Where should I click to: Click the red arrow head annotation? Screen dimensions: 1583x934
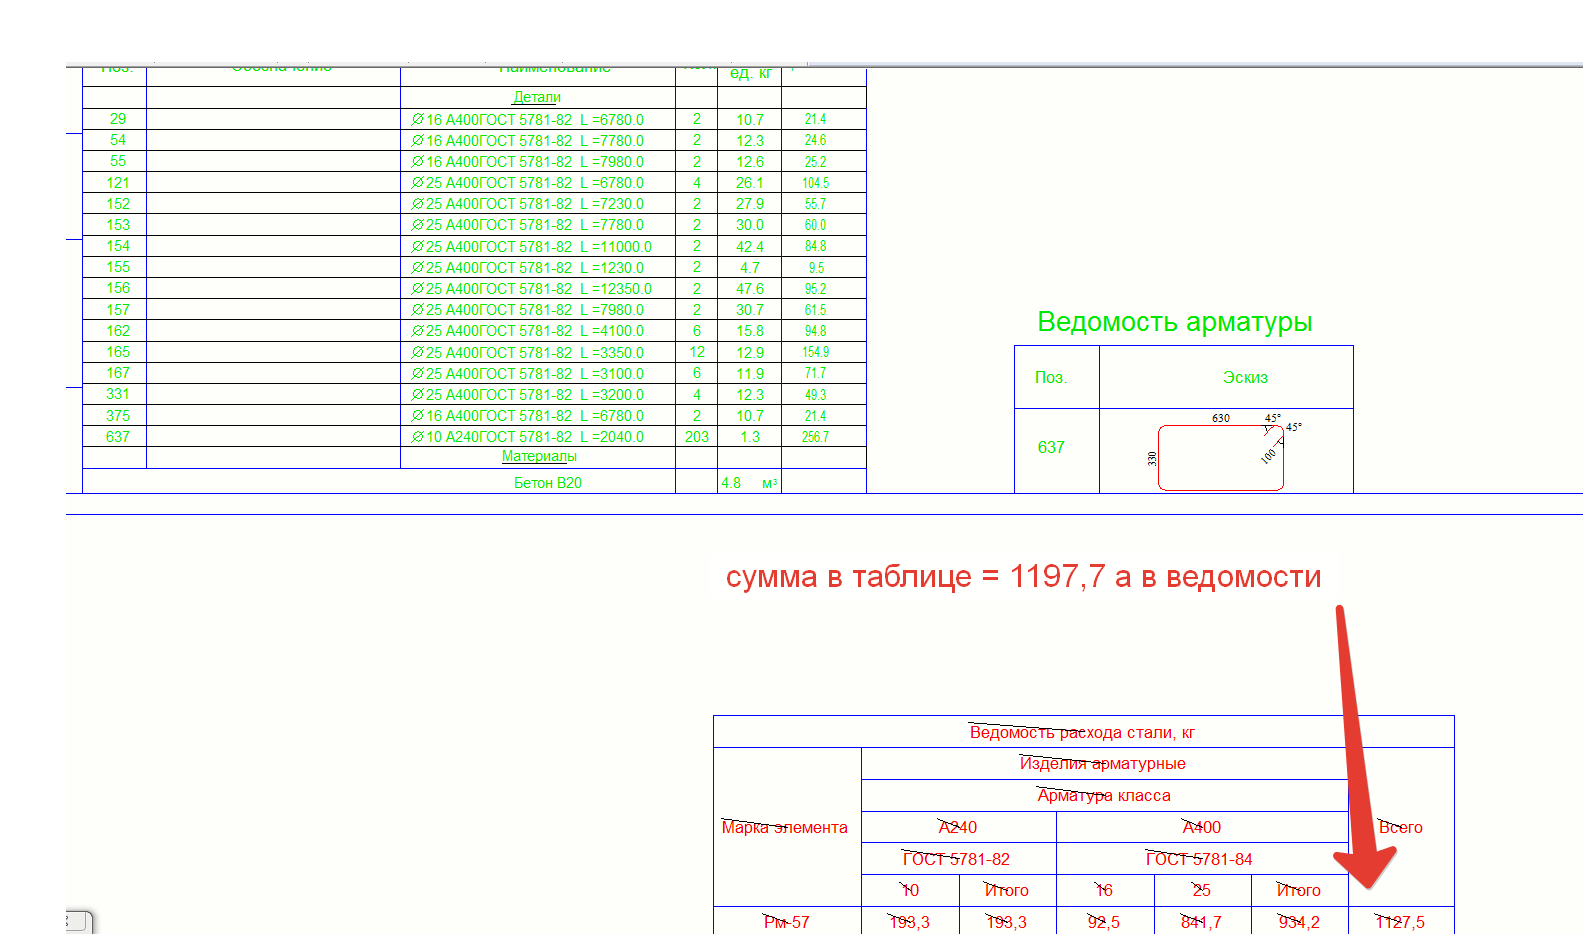click(x=1365, y=866)
